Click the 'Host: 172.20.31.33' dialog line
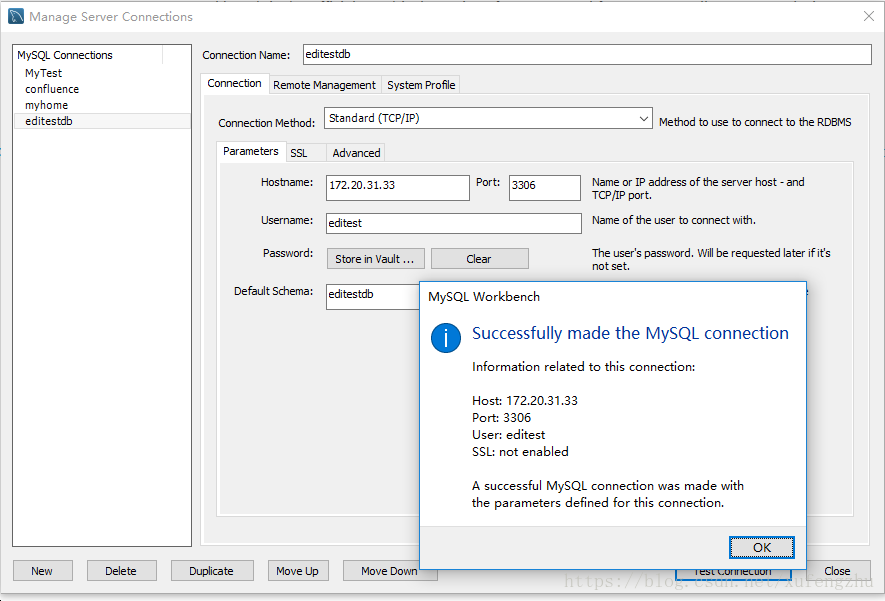This screenshot has width=885, height=601. pos(525,401)
